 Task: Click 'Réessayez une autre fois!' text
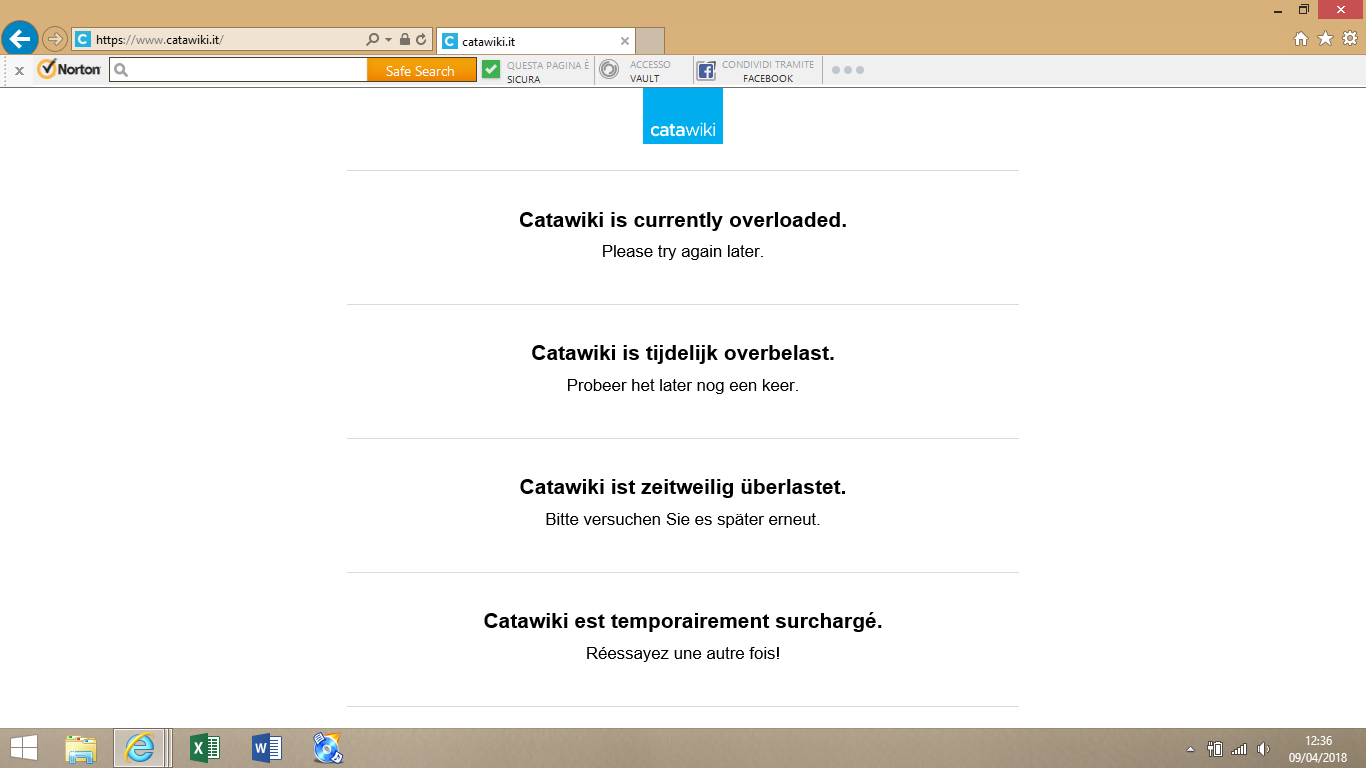point(683,654)
